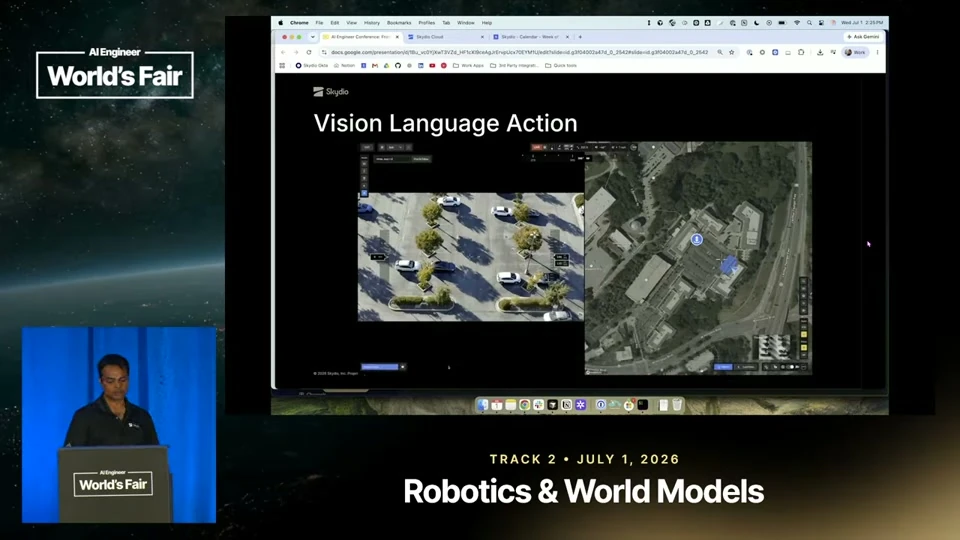The height and width of the screenshot is (540, 960).
Task: Click the zoom magnifier in the address bar
Action: [720, 52]
